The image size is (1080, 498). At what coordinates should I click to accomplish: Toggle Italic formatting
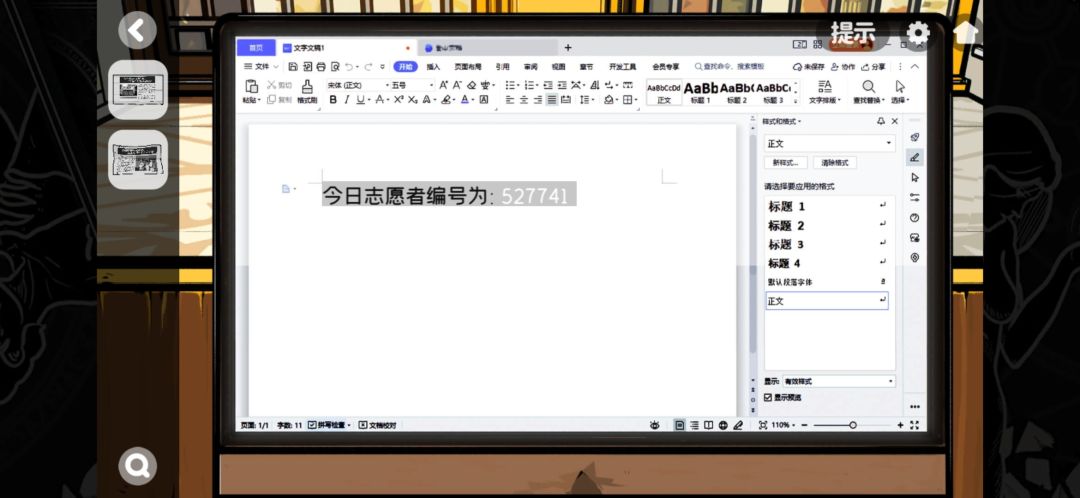(346, 100)
